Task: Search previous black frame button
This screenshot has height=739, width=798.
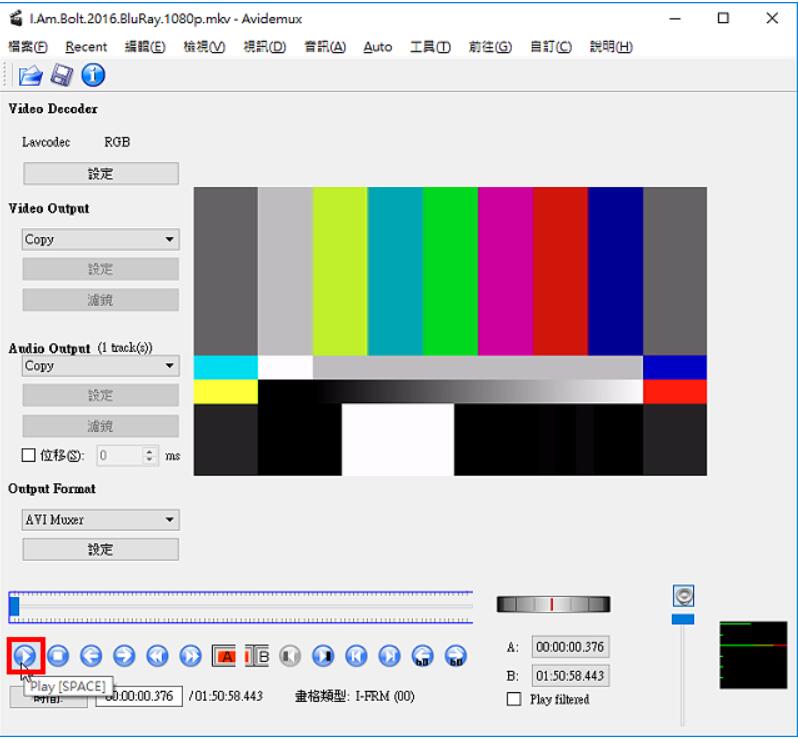Action: tap(290, 656)
